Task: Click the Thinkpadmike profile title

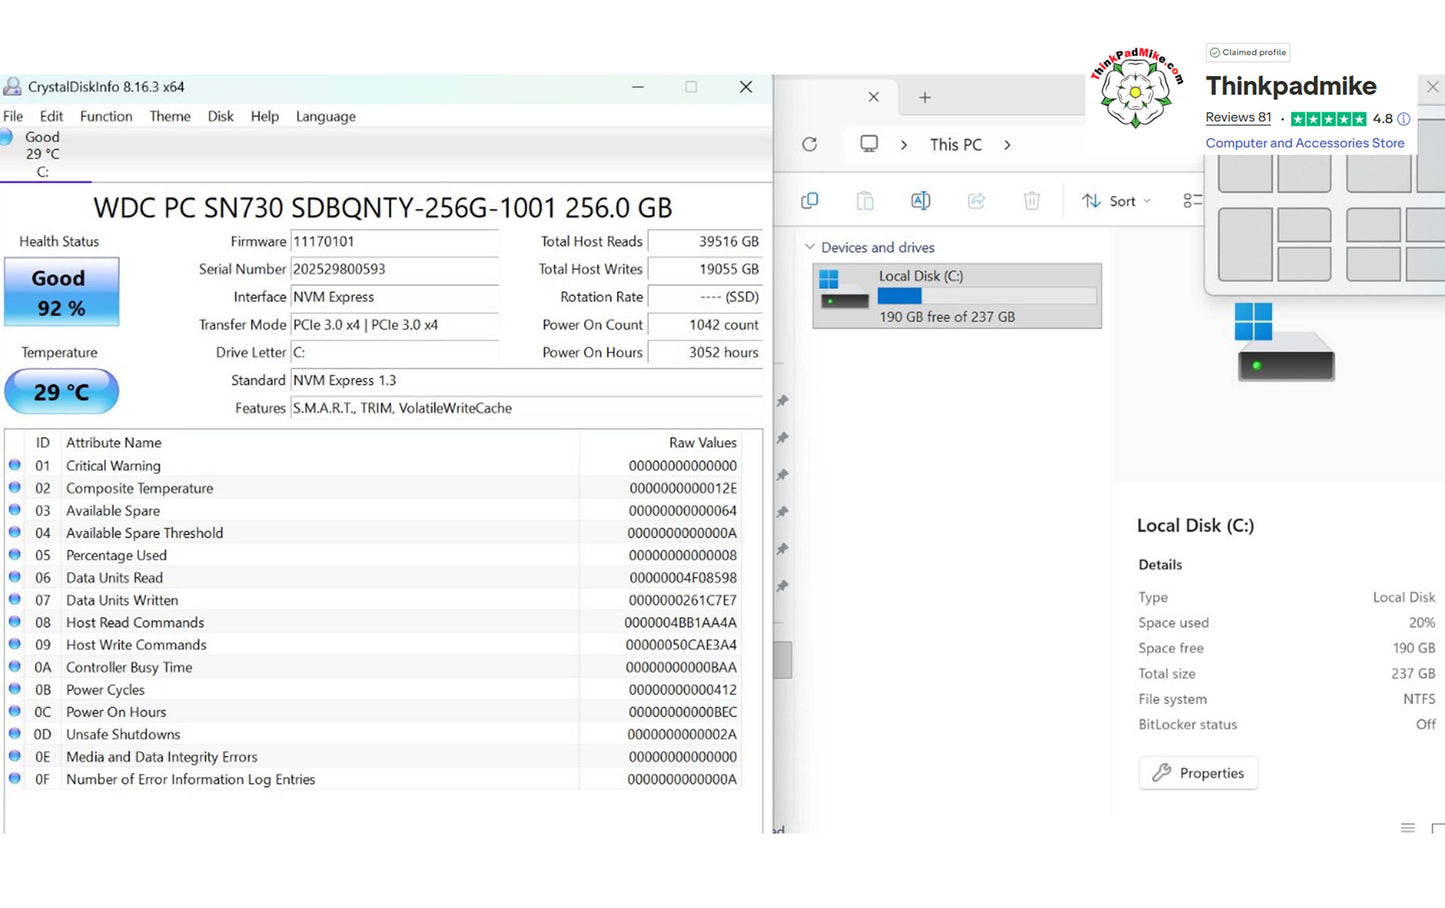Action: (x=1291, y=86)
